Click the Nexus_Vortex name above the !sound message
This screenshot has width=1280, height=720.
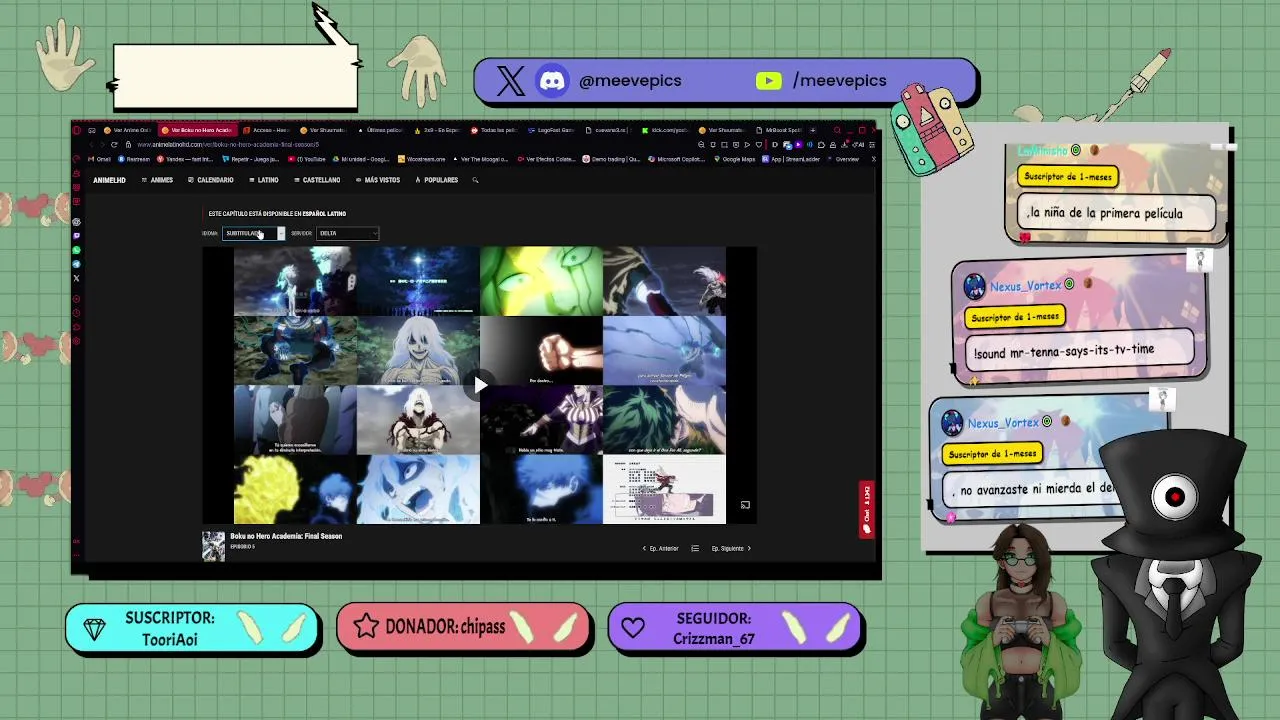click(1026, 286)
